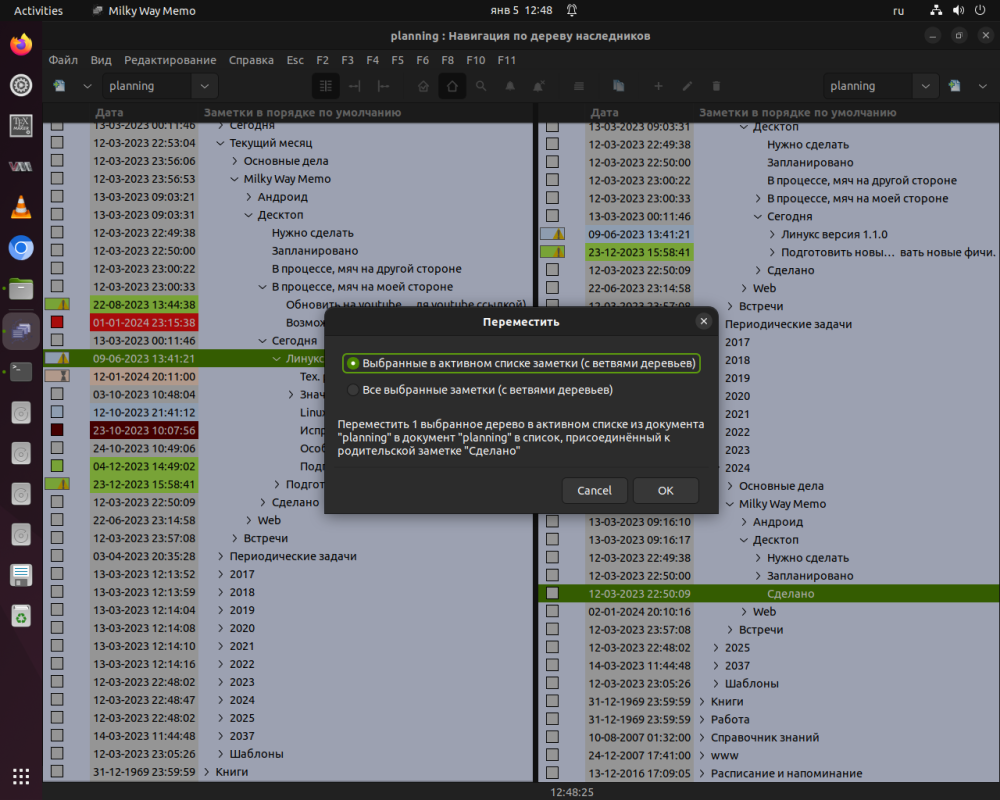This screenshot has height=800, width=1000.
Task: Launch VLC media player from the dock
Action: [x=21, y=207]
